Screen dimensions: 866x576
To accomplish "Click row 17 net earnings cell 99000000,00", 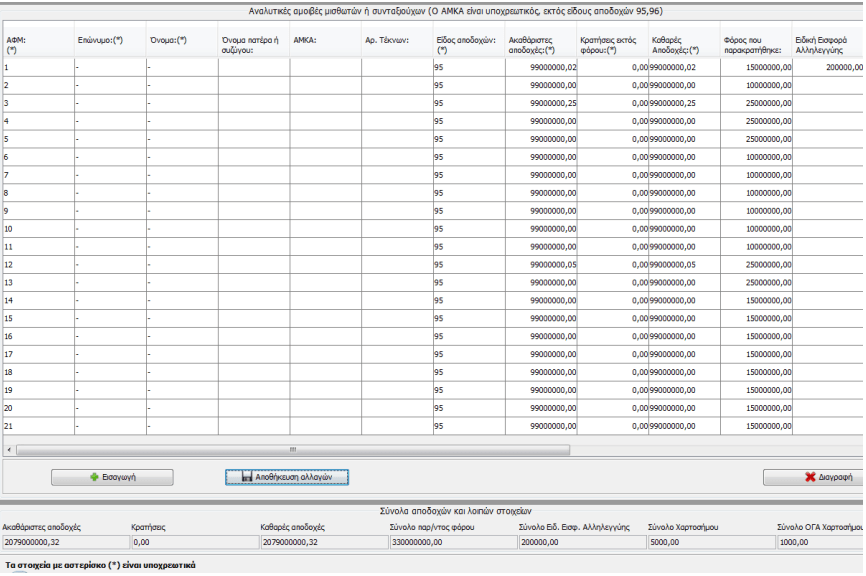I will 685,355.
